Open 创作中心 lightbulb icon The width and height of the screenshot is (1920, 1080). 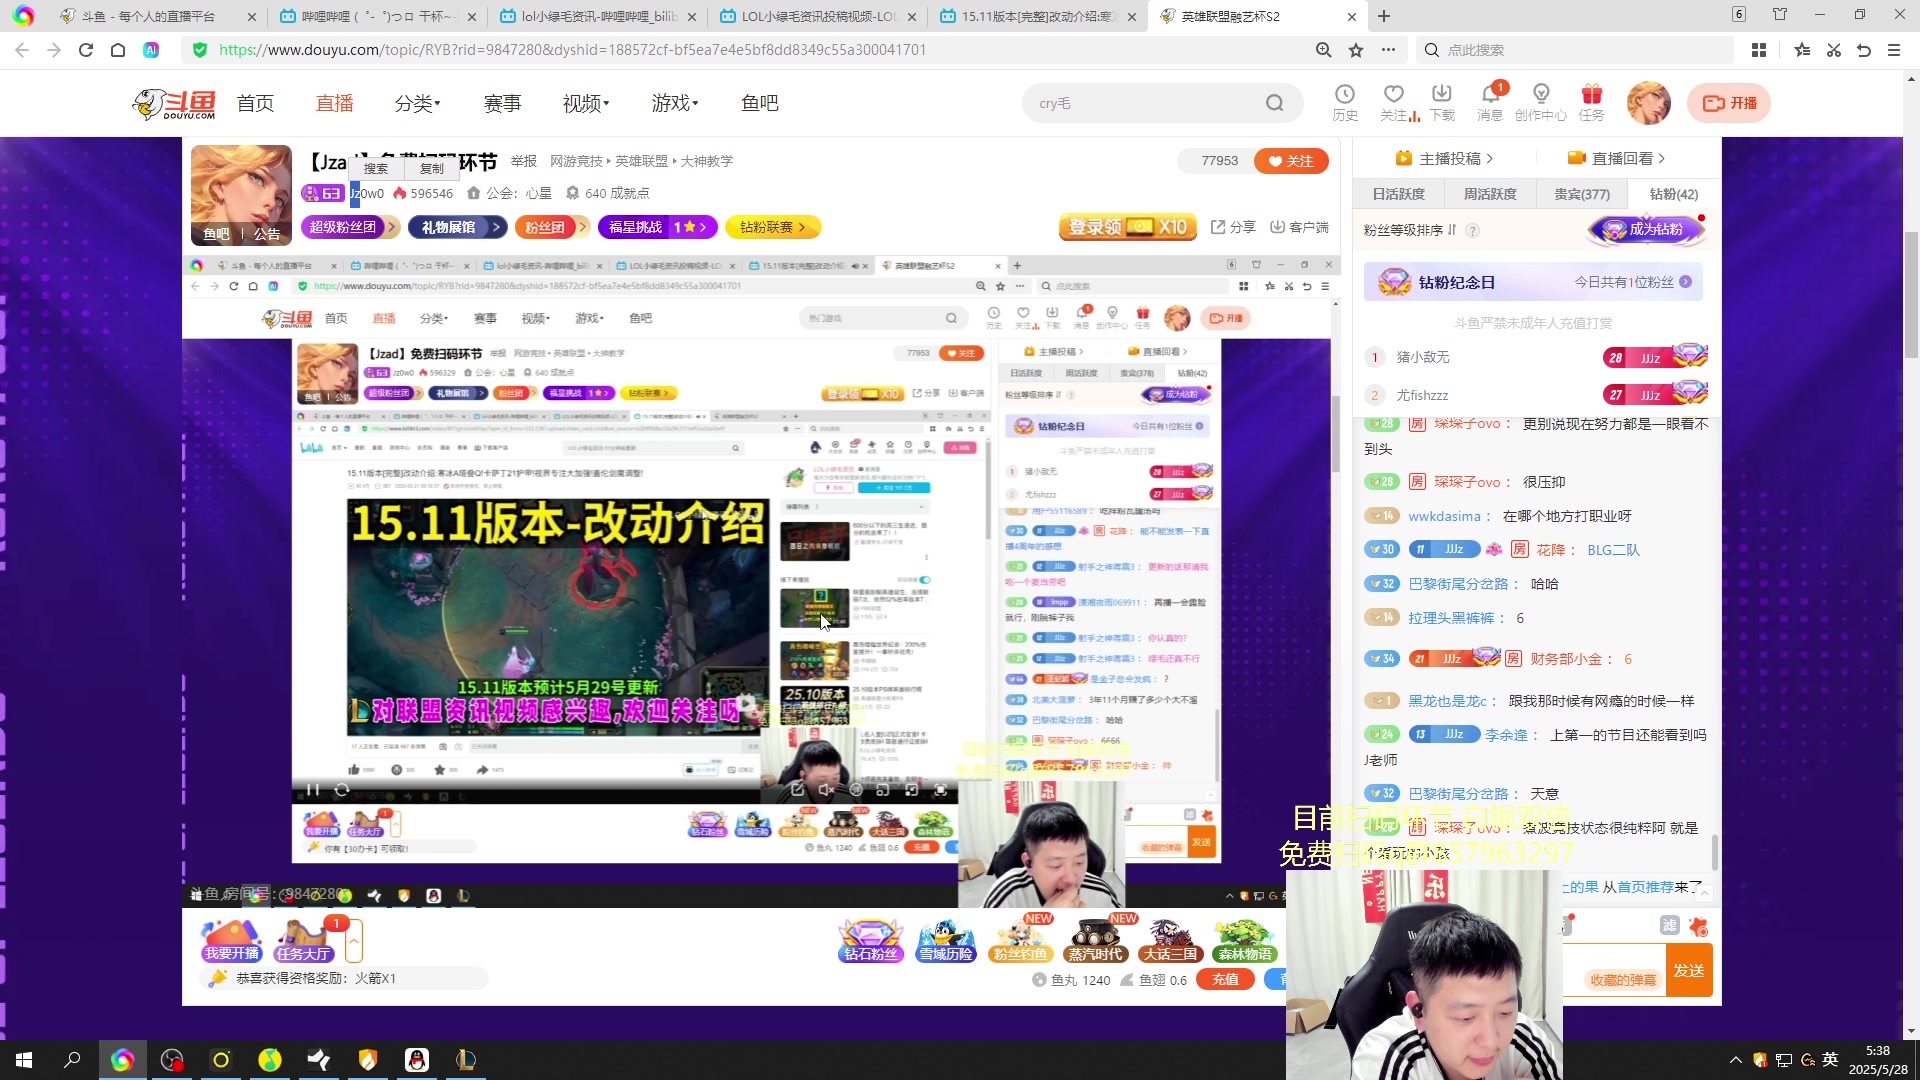(x=1541, y=103)
